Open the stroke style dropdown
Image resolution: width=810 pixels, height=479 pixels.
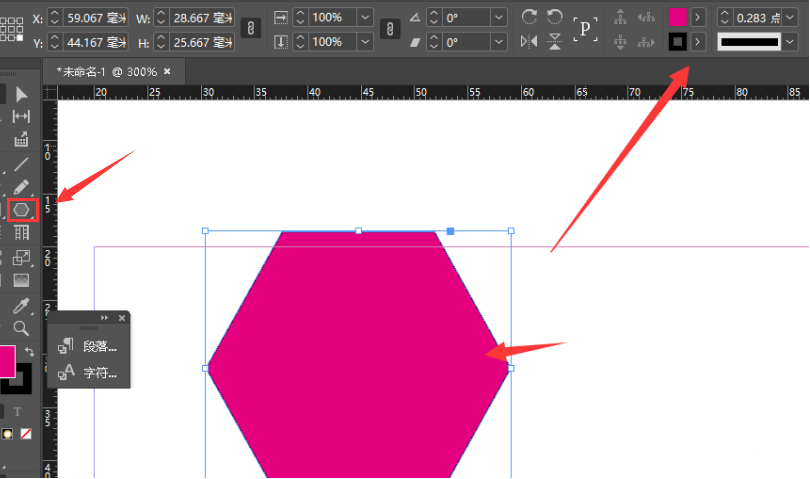(790, 41)
